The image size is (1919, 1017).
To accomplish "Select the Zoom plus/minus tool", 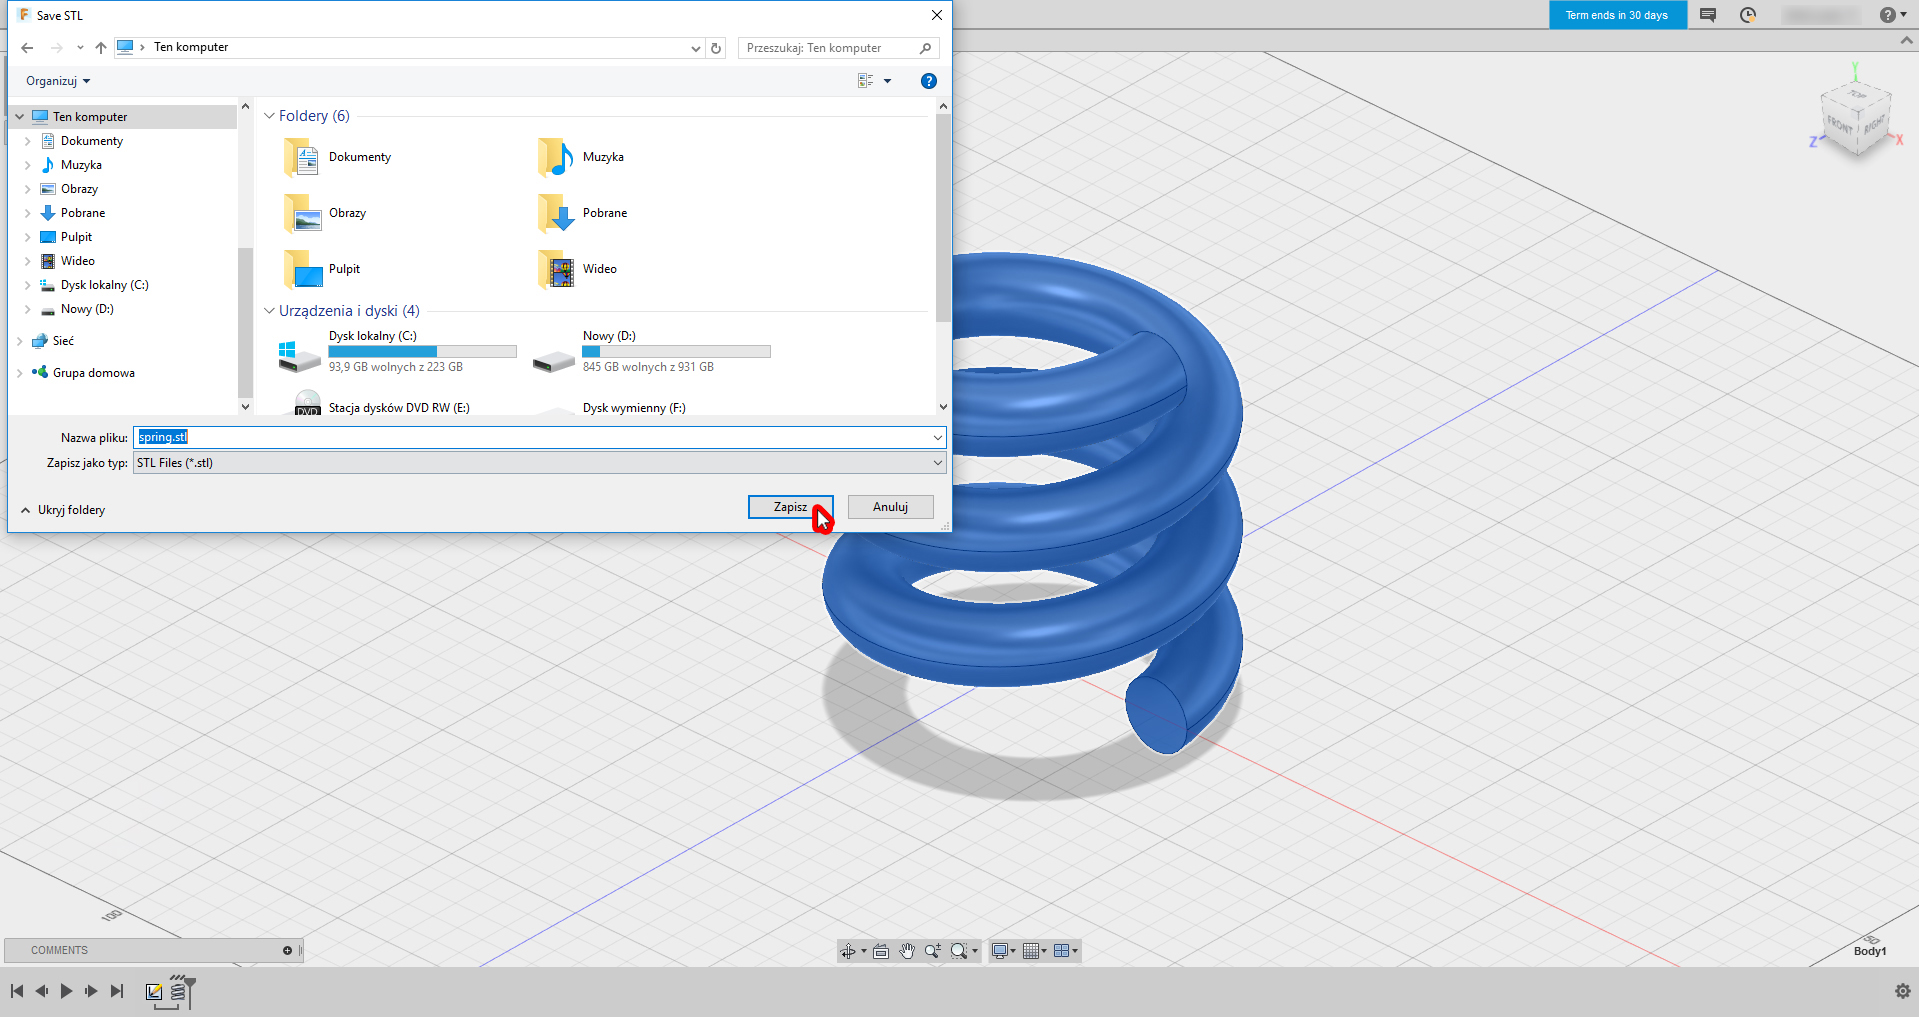I will click(x=932, y=951).
